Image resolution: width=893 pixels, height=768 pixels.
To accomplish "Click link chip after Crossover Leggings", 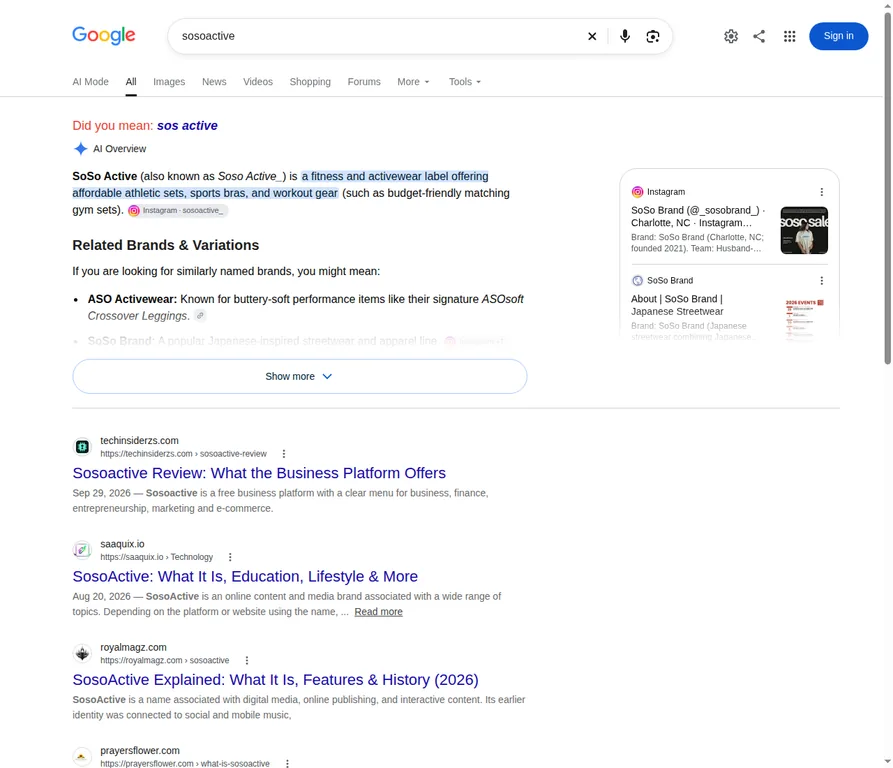I will (200, 315).
